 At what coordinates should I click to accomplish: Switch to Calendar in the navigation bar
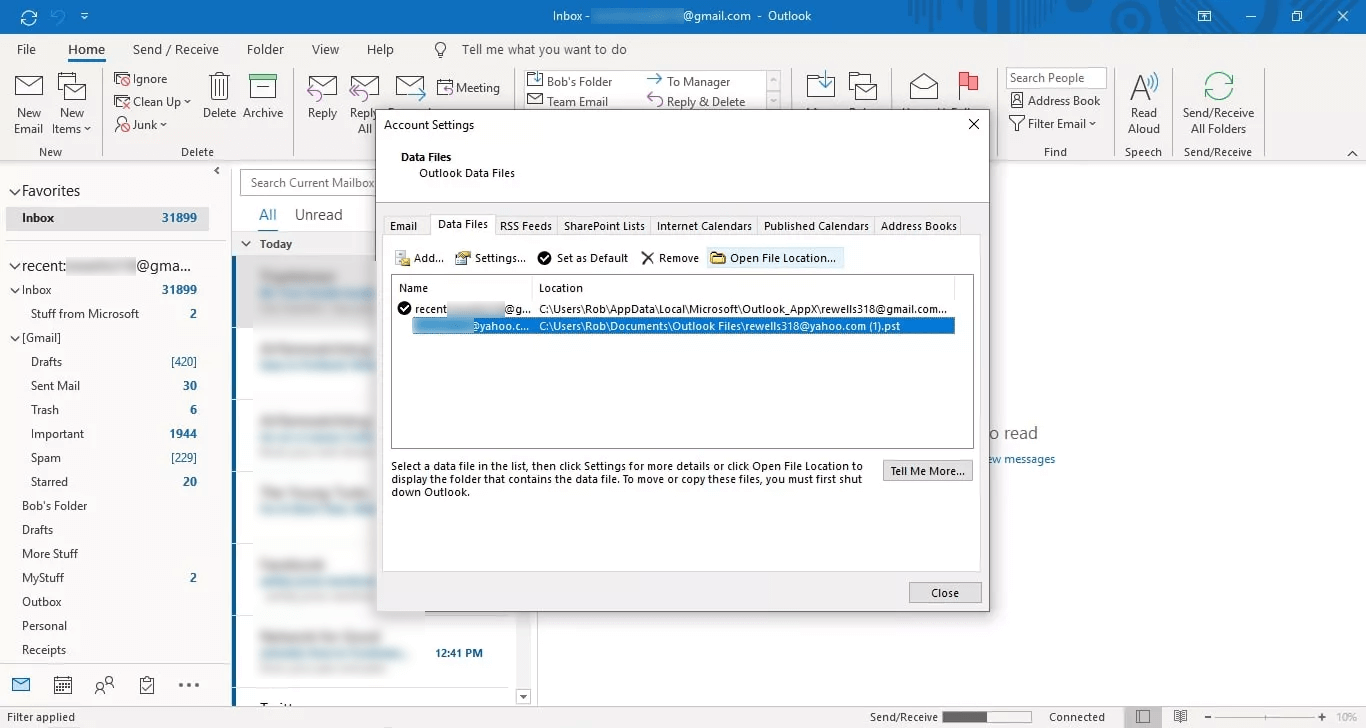click(x=62, y=685)
